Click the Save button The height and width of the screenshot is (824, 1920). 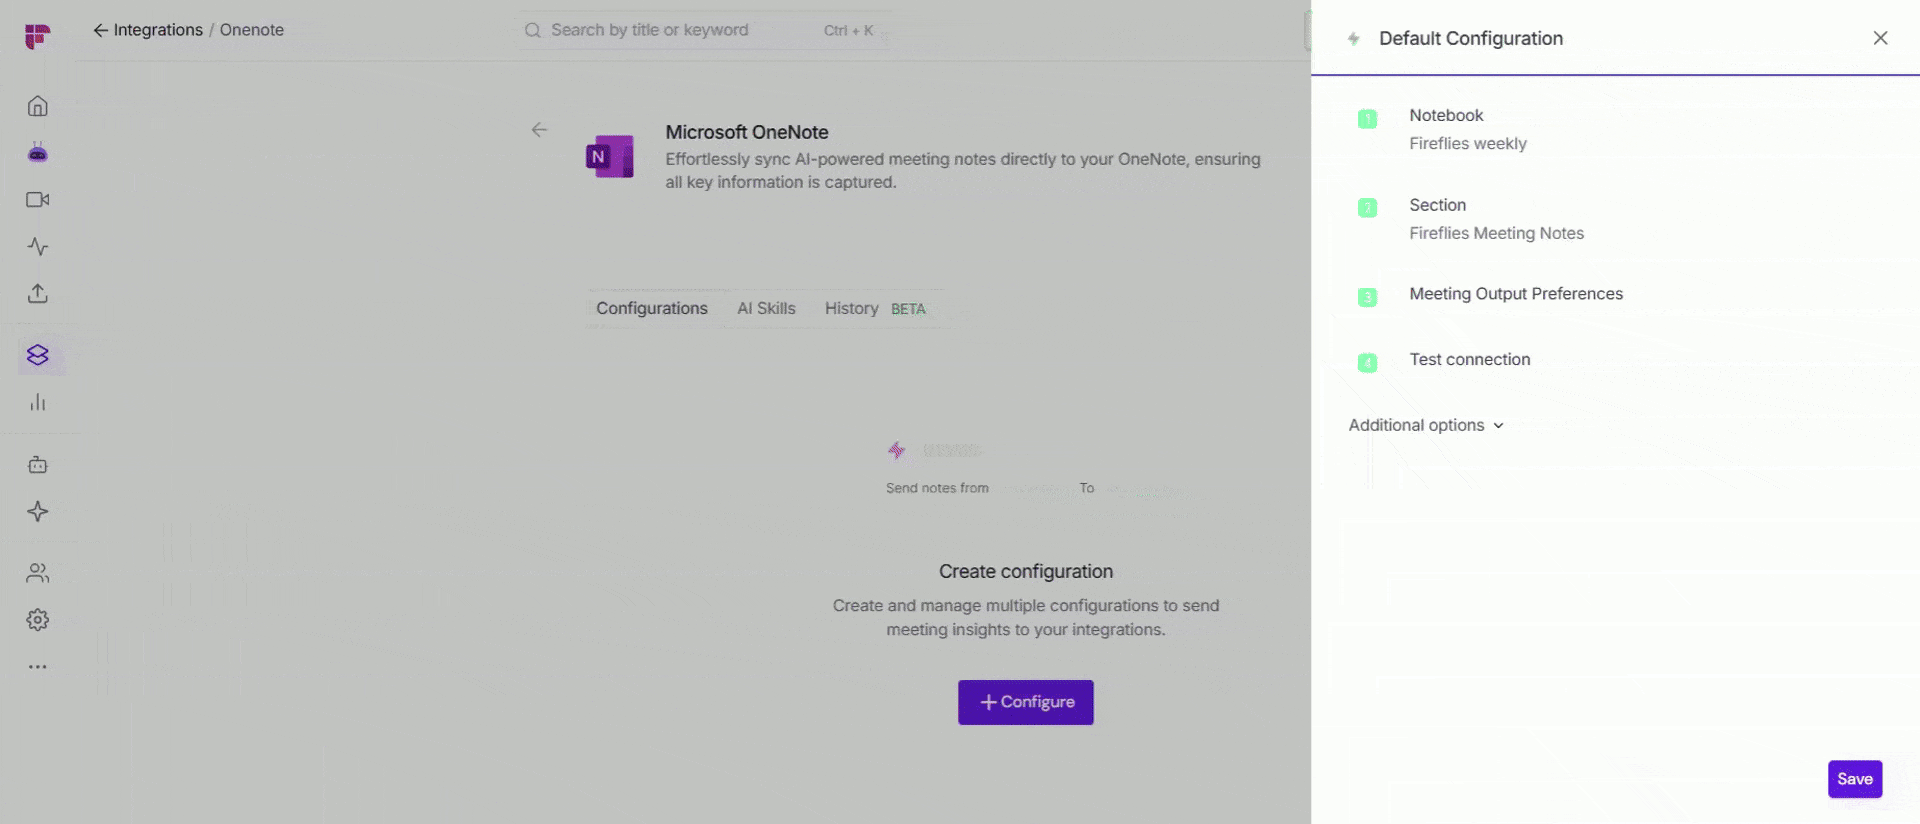[x=1855, y=779]
